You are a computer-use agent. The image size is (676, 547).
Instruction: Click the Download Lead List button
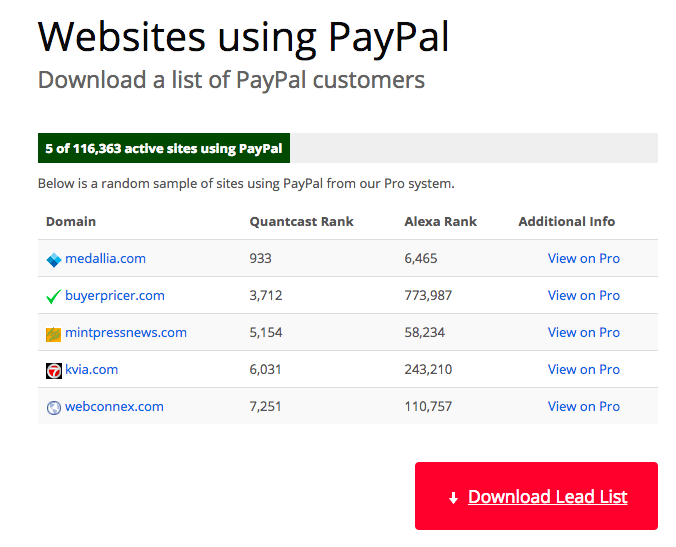click(x=536, y=496)
